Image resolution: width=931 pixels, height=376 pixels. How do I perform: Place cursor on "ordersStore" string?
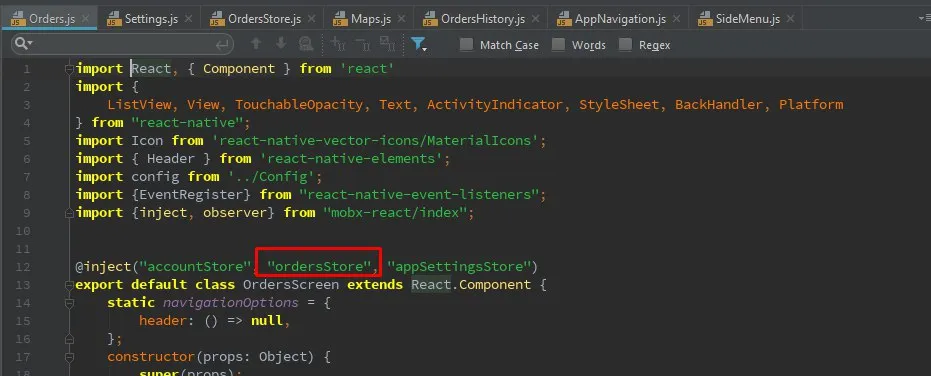320,266
